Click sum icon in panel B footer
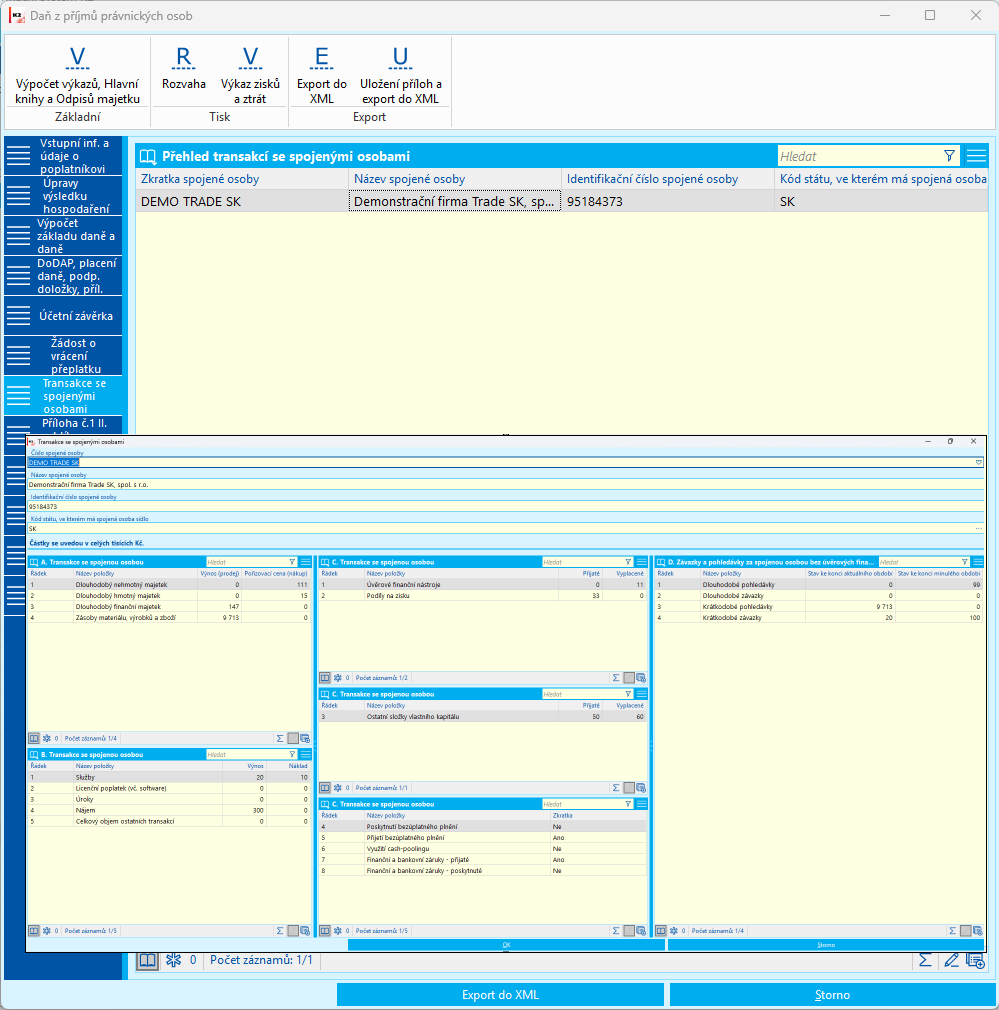Screen dimensions: 999x1010 tap(280, 931)
